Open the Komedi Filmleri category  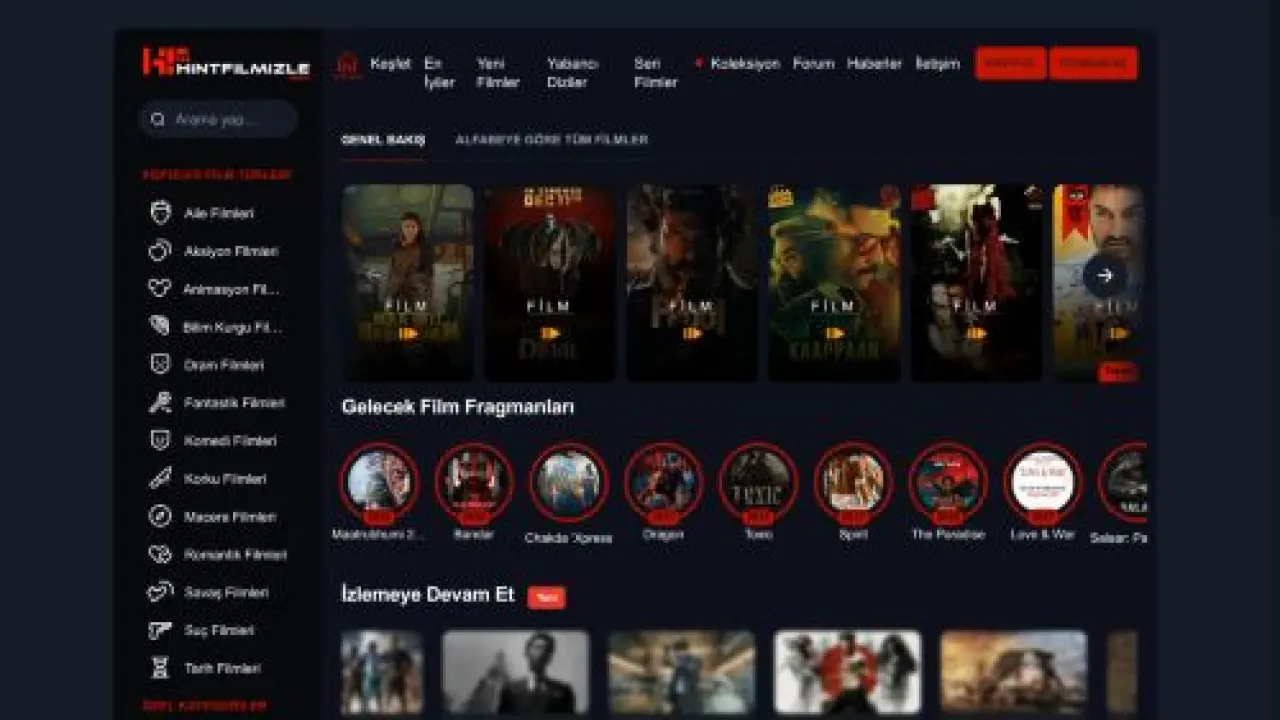[x=230, y=440]
